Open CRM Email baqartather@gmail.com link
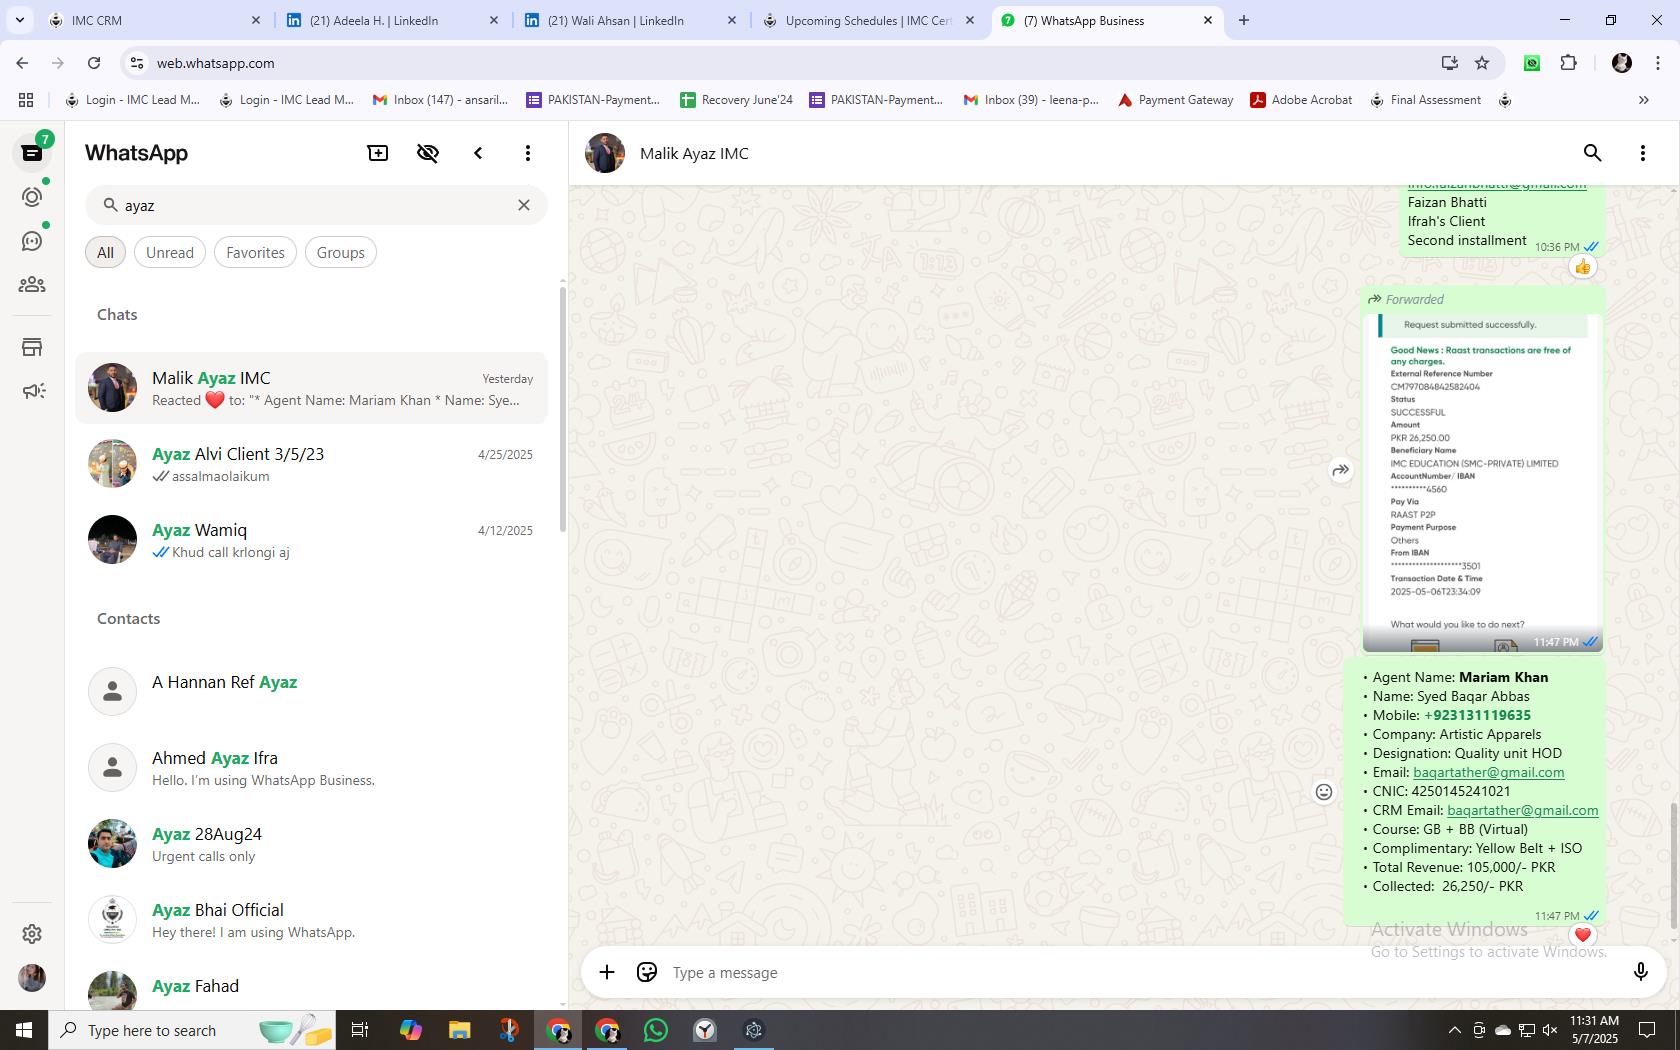 click(x=1522, y=810)
